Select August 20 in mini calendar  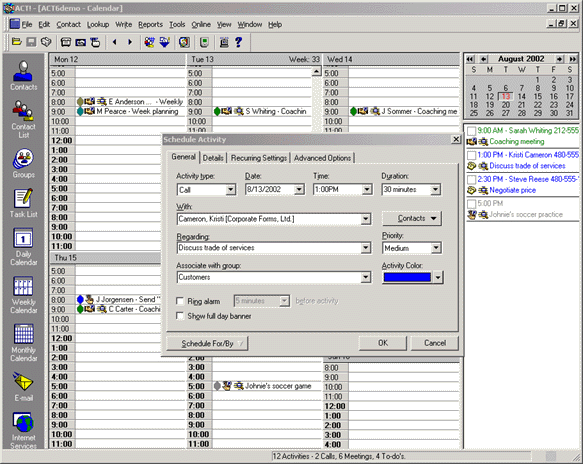pyautogui.click(x=506, y=105)
